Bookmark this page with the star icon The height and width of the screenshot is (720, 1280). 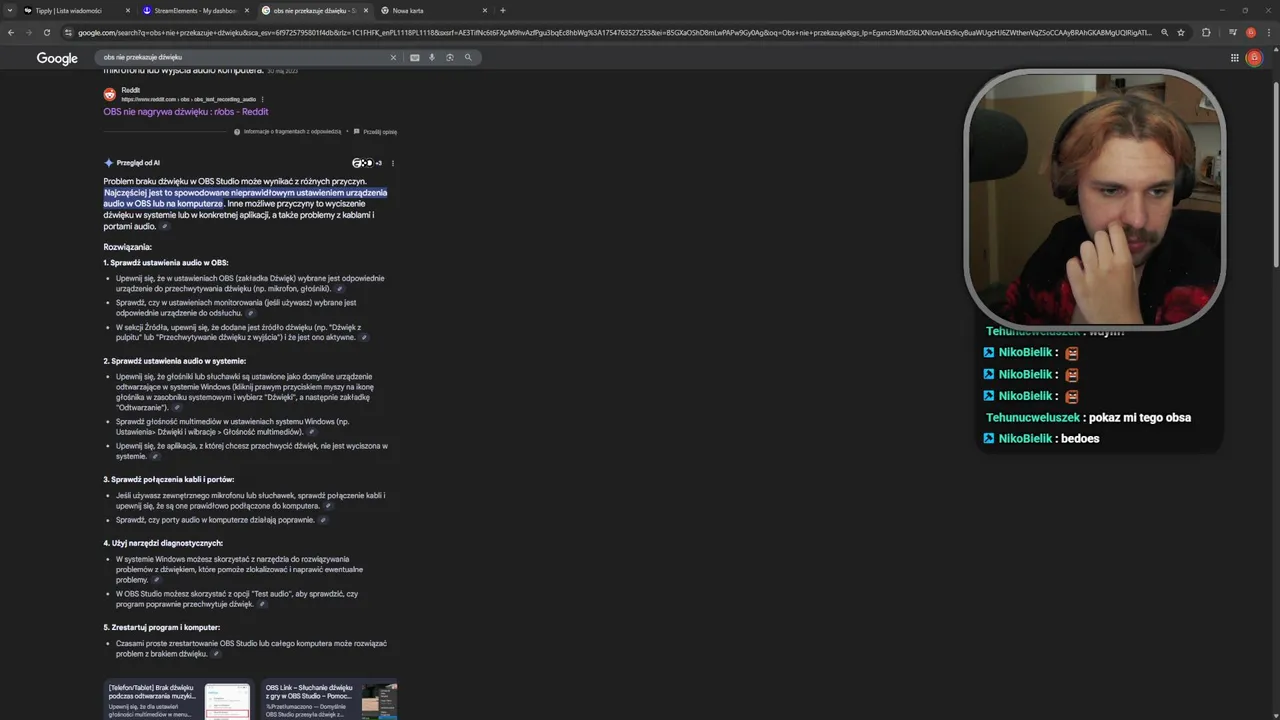1181,32
